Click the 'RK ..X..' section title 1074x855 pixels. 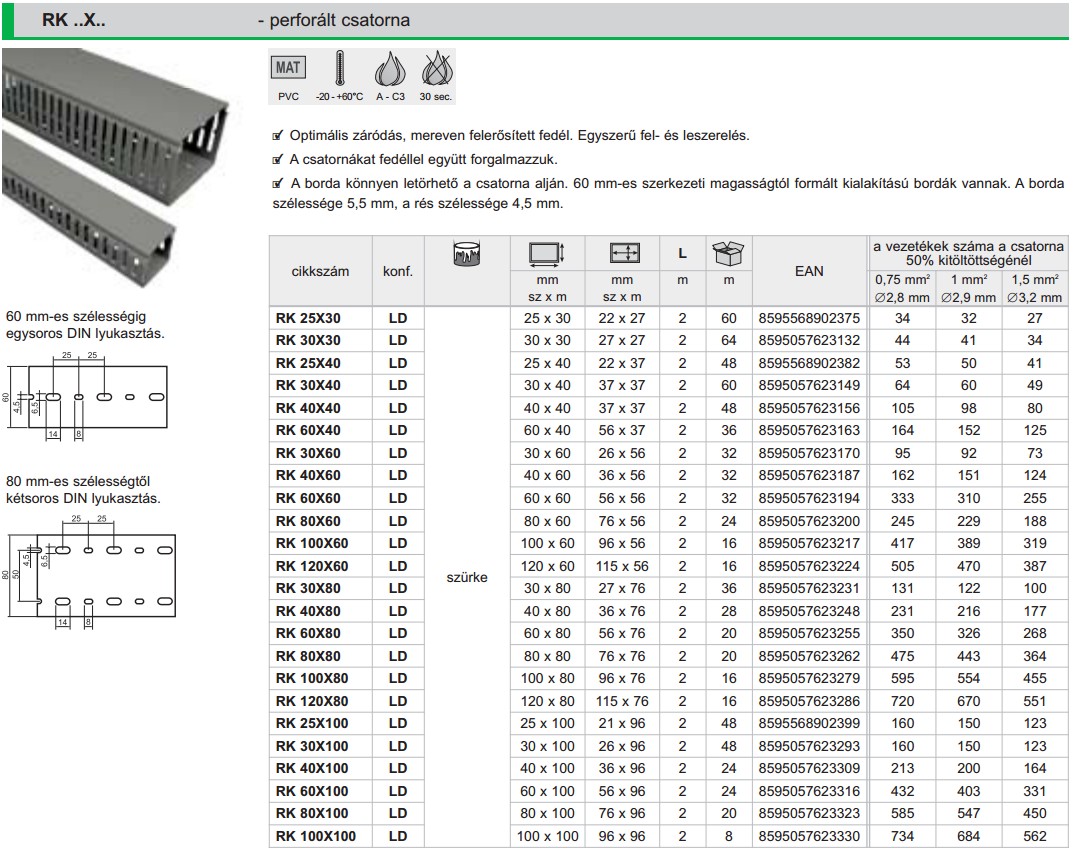click(x=73, y=20)
